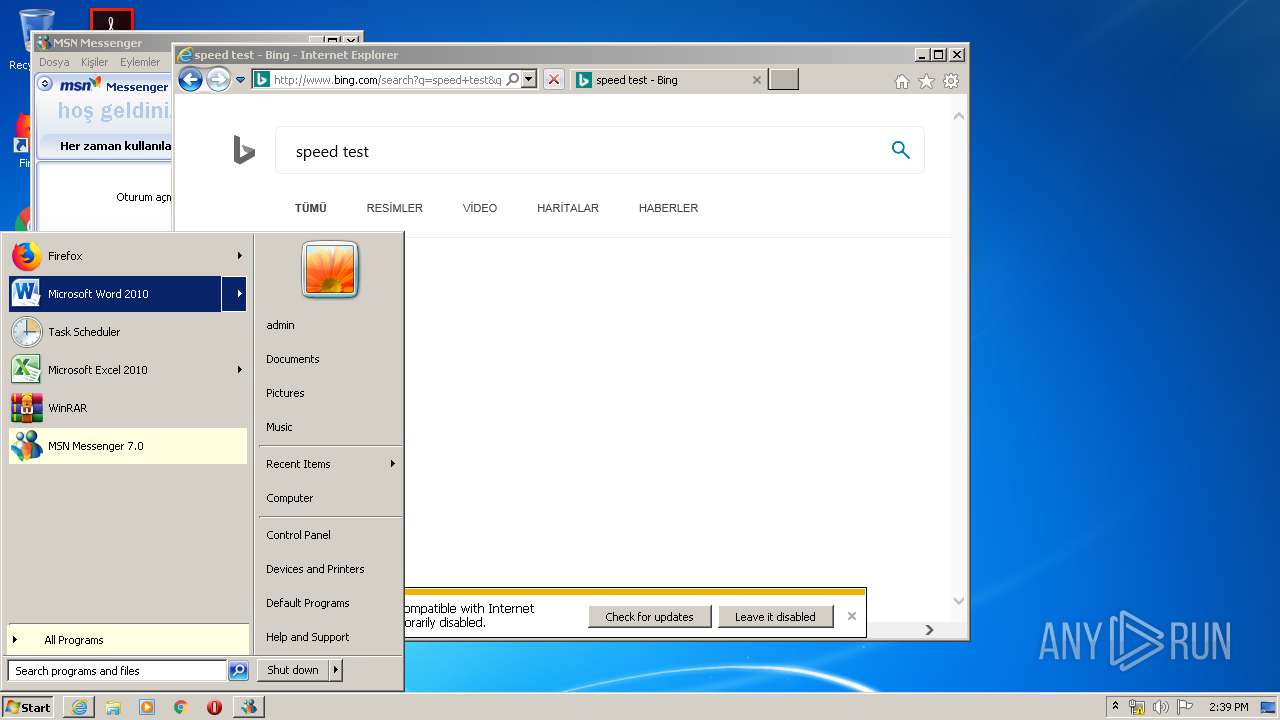
Task: Switch to VİDEO tab on Bing
Action: [480, 208]
